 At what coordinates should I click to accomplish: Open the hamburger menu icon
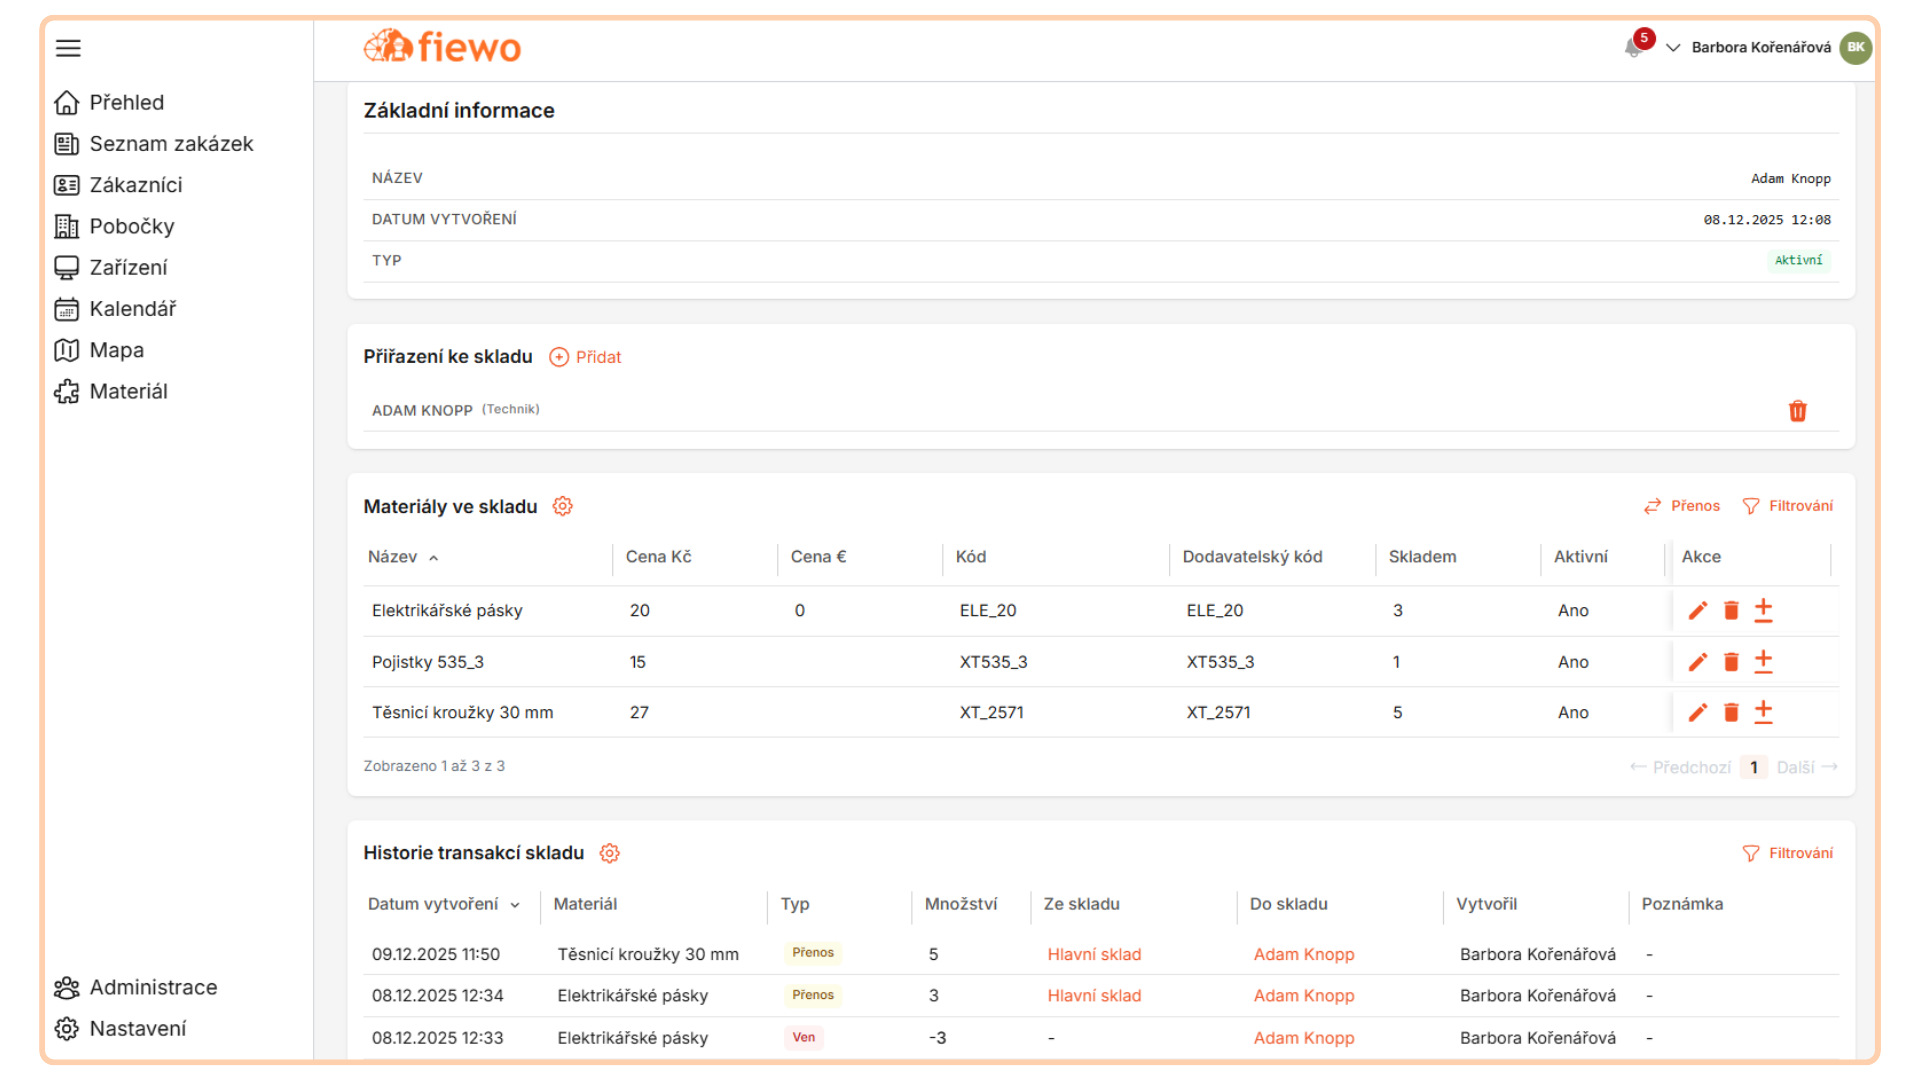coord(68,48)
